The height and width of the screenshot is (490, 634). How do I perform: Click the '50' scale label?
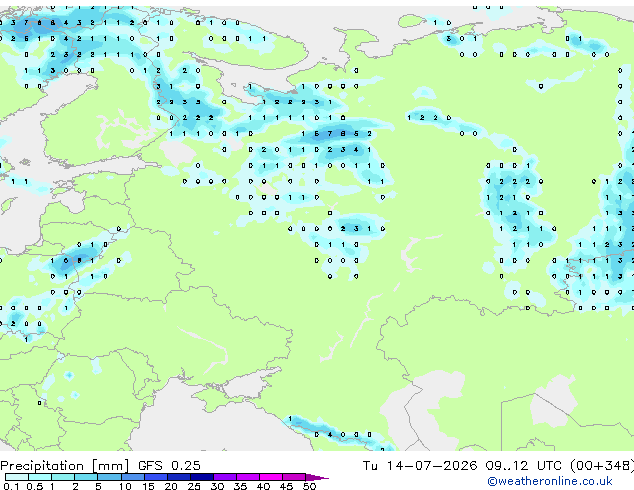[x=309, y=486]
